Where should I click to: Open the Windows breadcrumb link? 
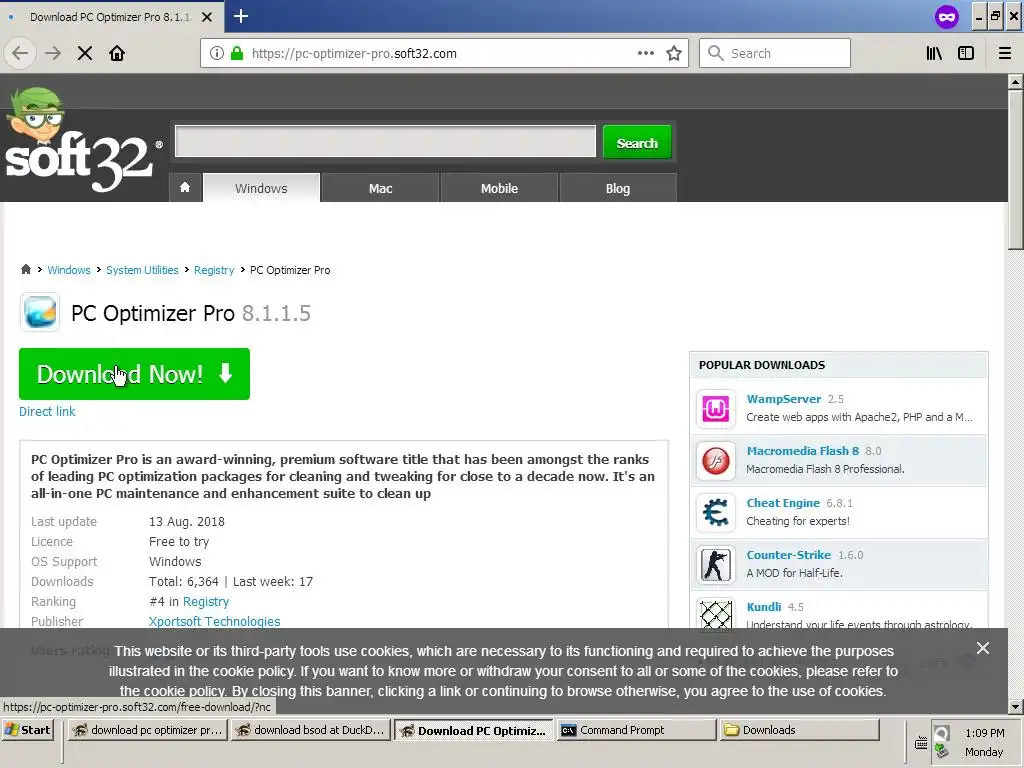(x=69, y=270)
